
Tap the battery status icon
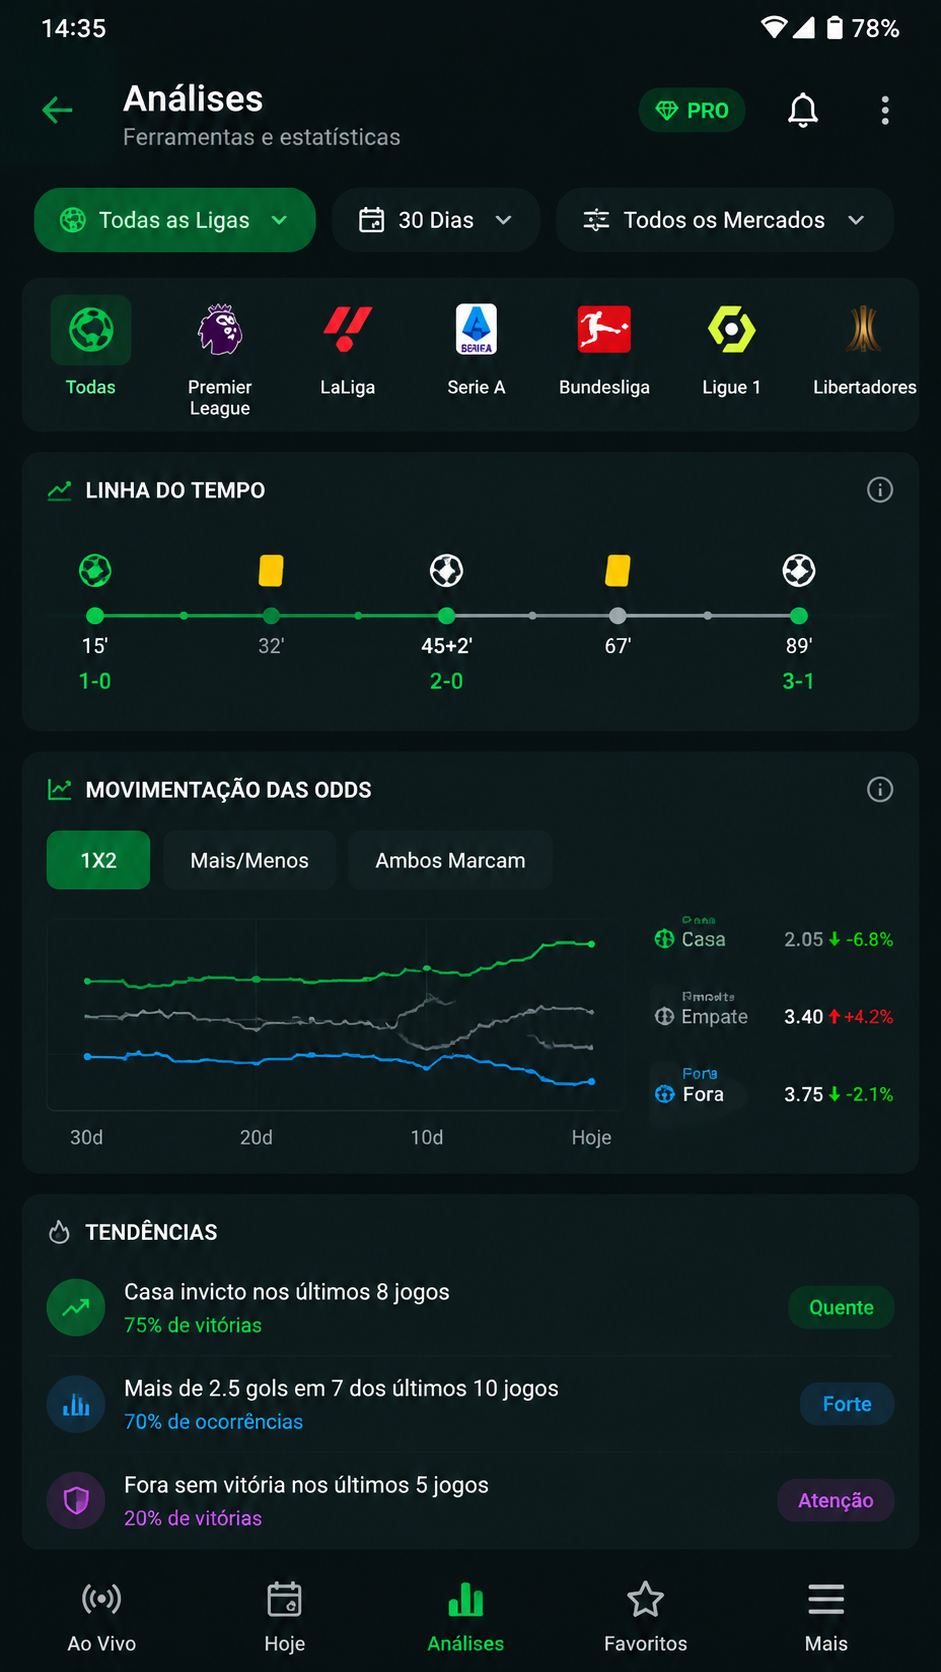pyautogui.click(x=834, y=28)
